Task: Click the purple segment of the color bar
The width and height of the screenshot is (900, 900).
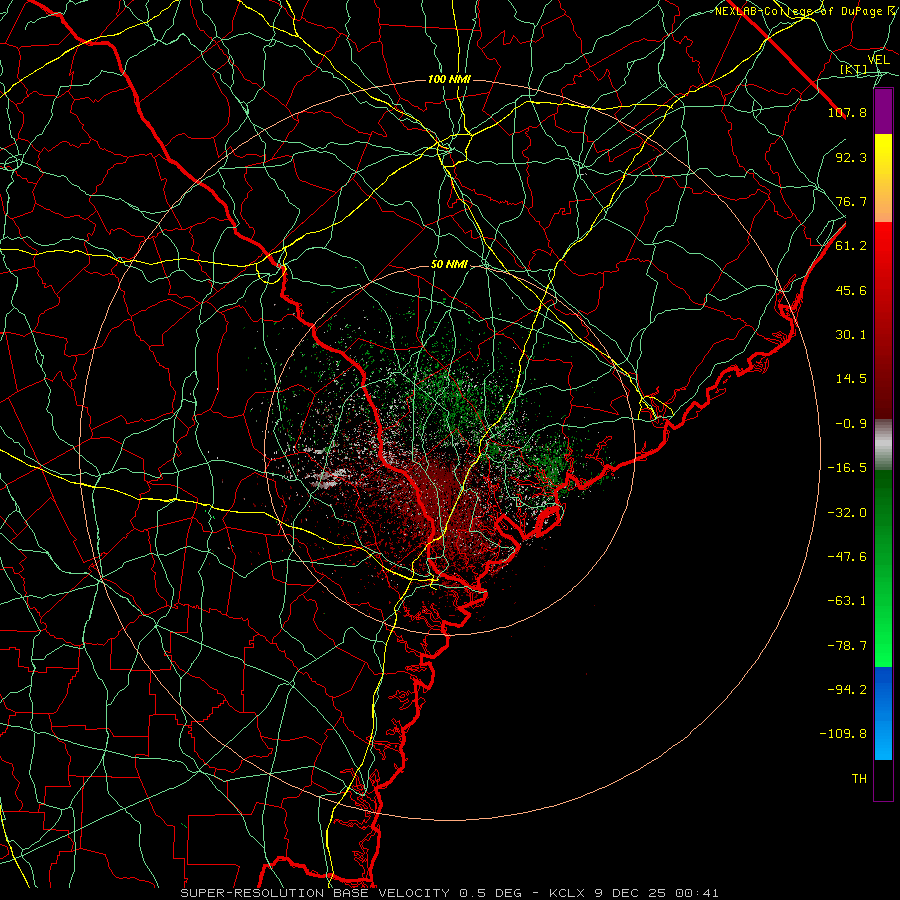Action: (883, 111)
